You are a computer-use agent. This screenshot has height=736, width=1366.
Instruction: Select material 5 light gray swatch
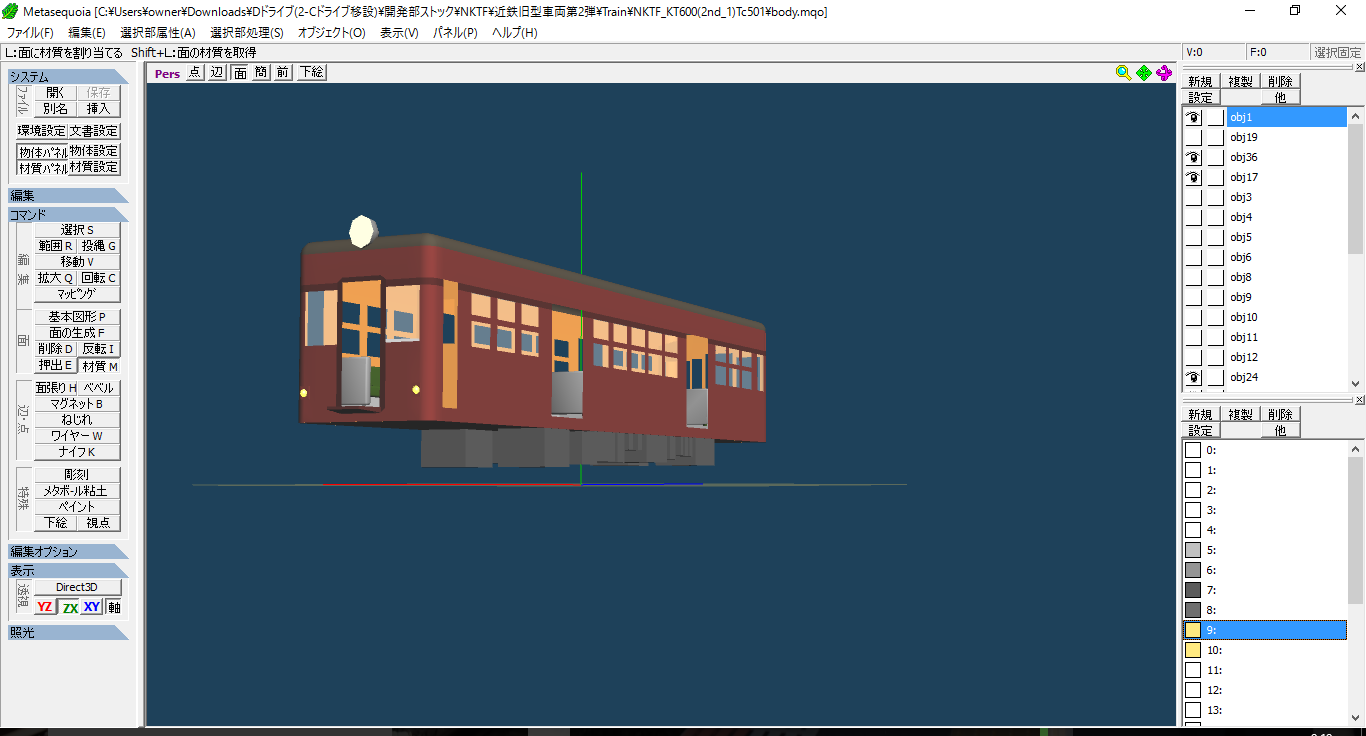click(x=1192, y=550)
